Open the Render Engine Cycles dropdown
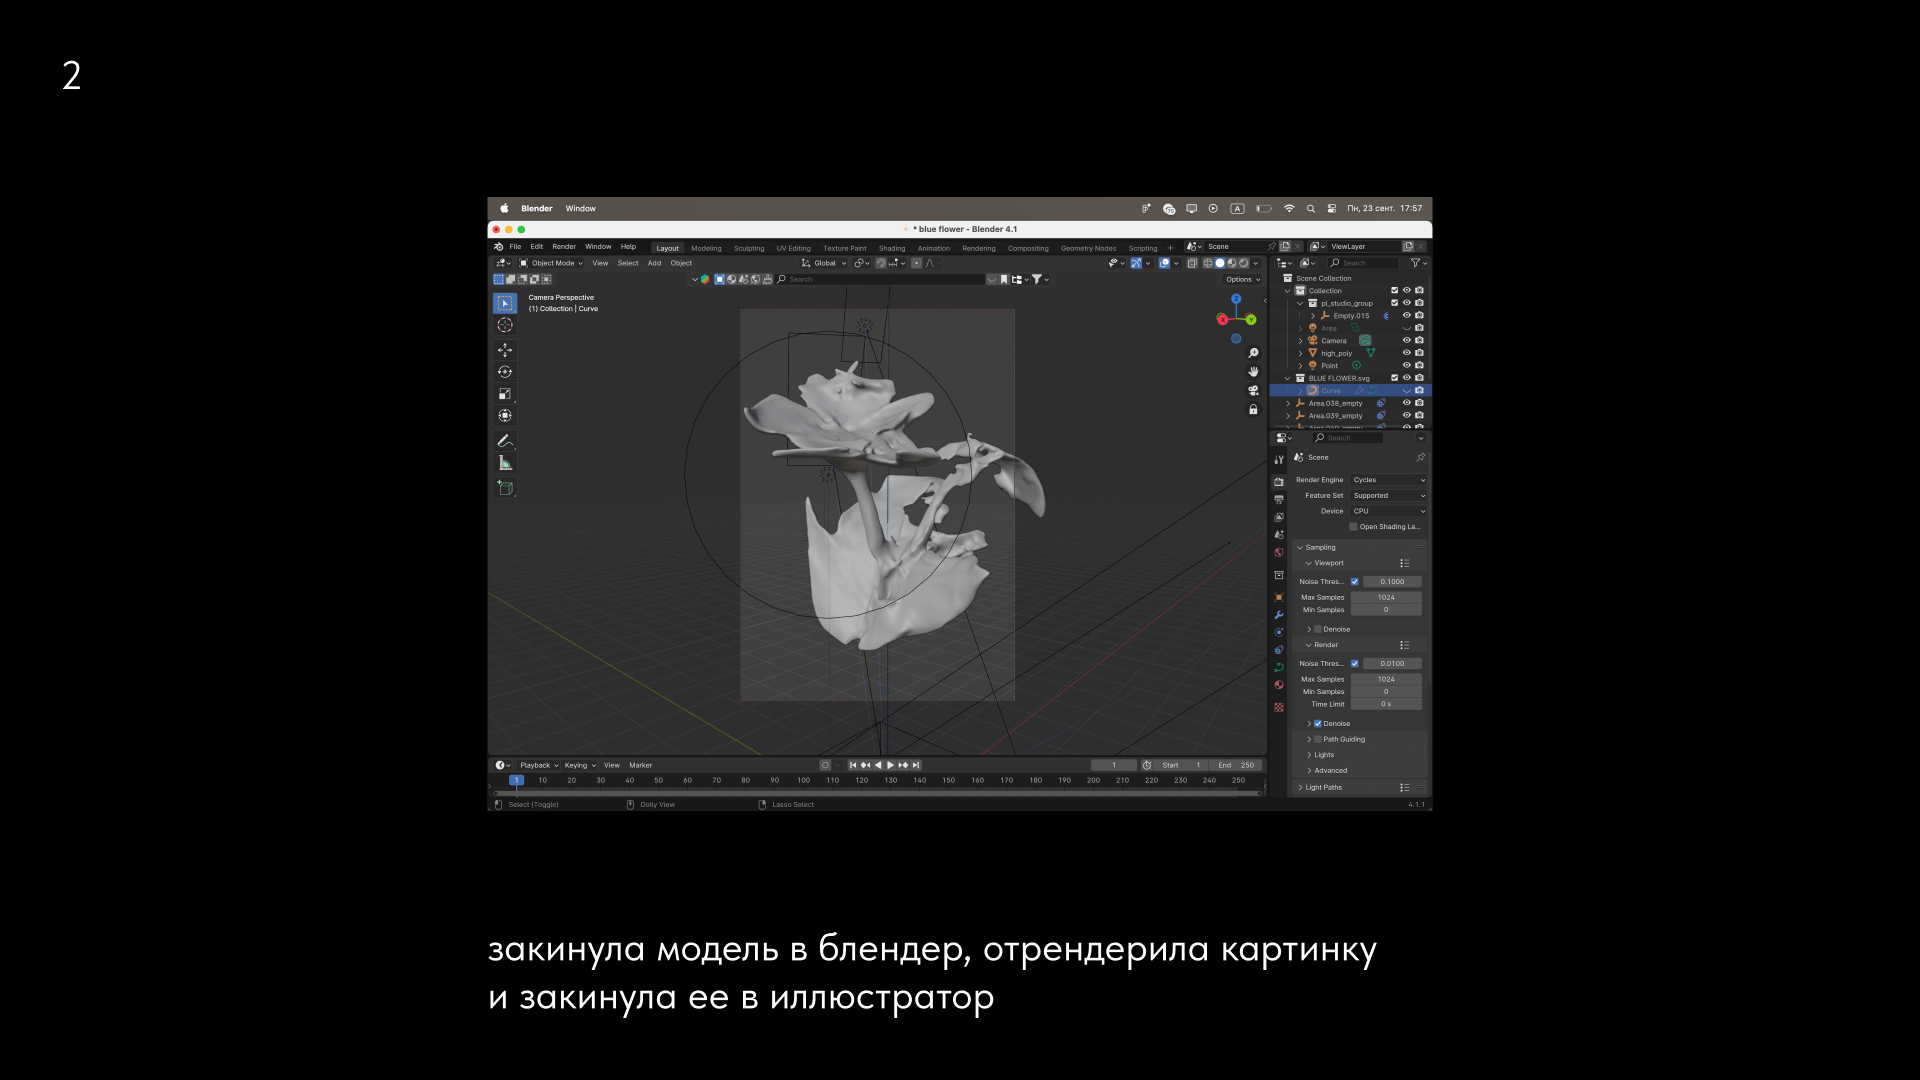The height and width of the screenshot is (1080, 1920). [1388, 480]
